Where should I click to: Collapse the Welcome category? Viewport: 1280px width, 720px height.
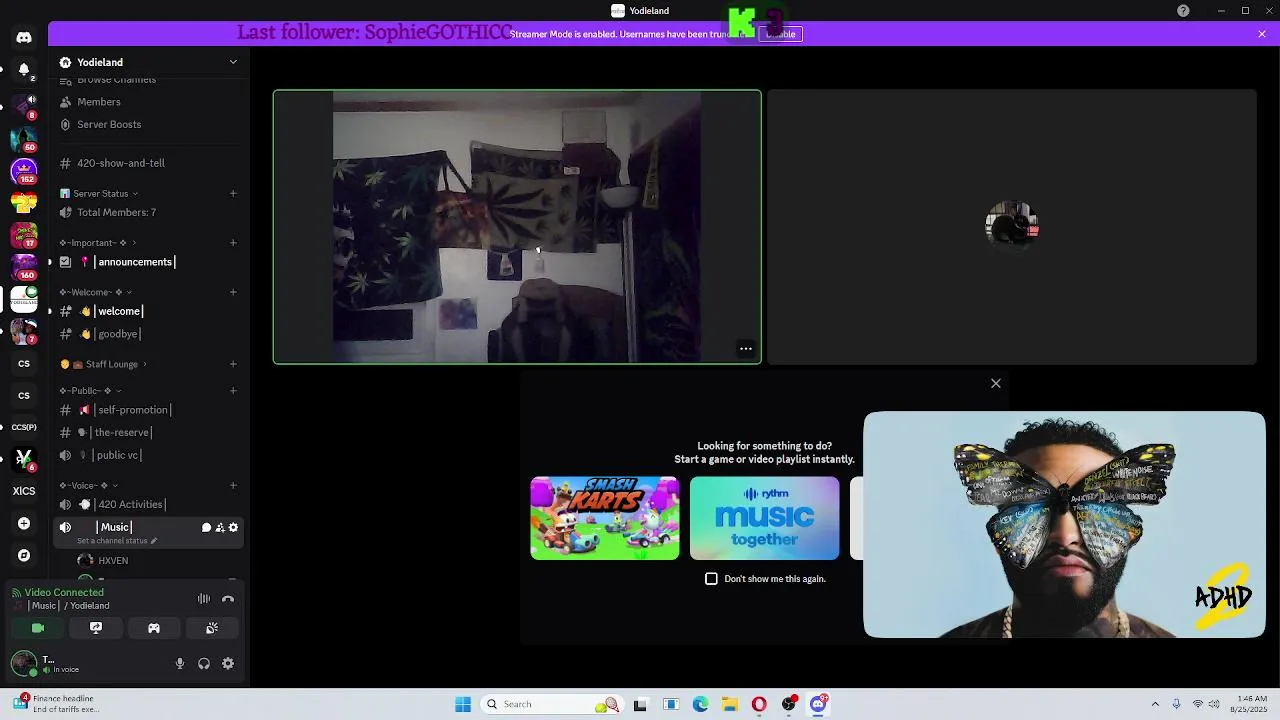point(97,292)
